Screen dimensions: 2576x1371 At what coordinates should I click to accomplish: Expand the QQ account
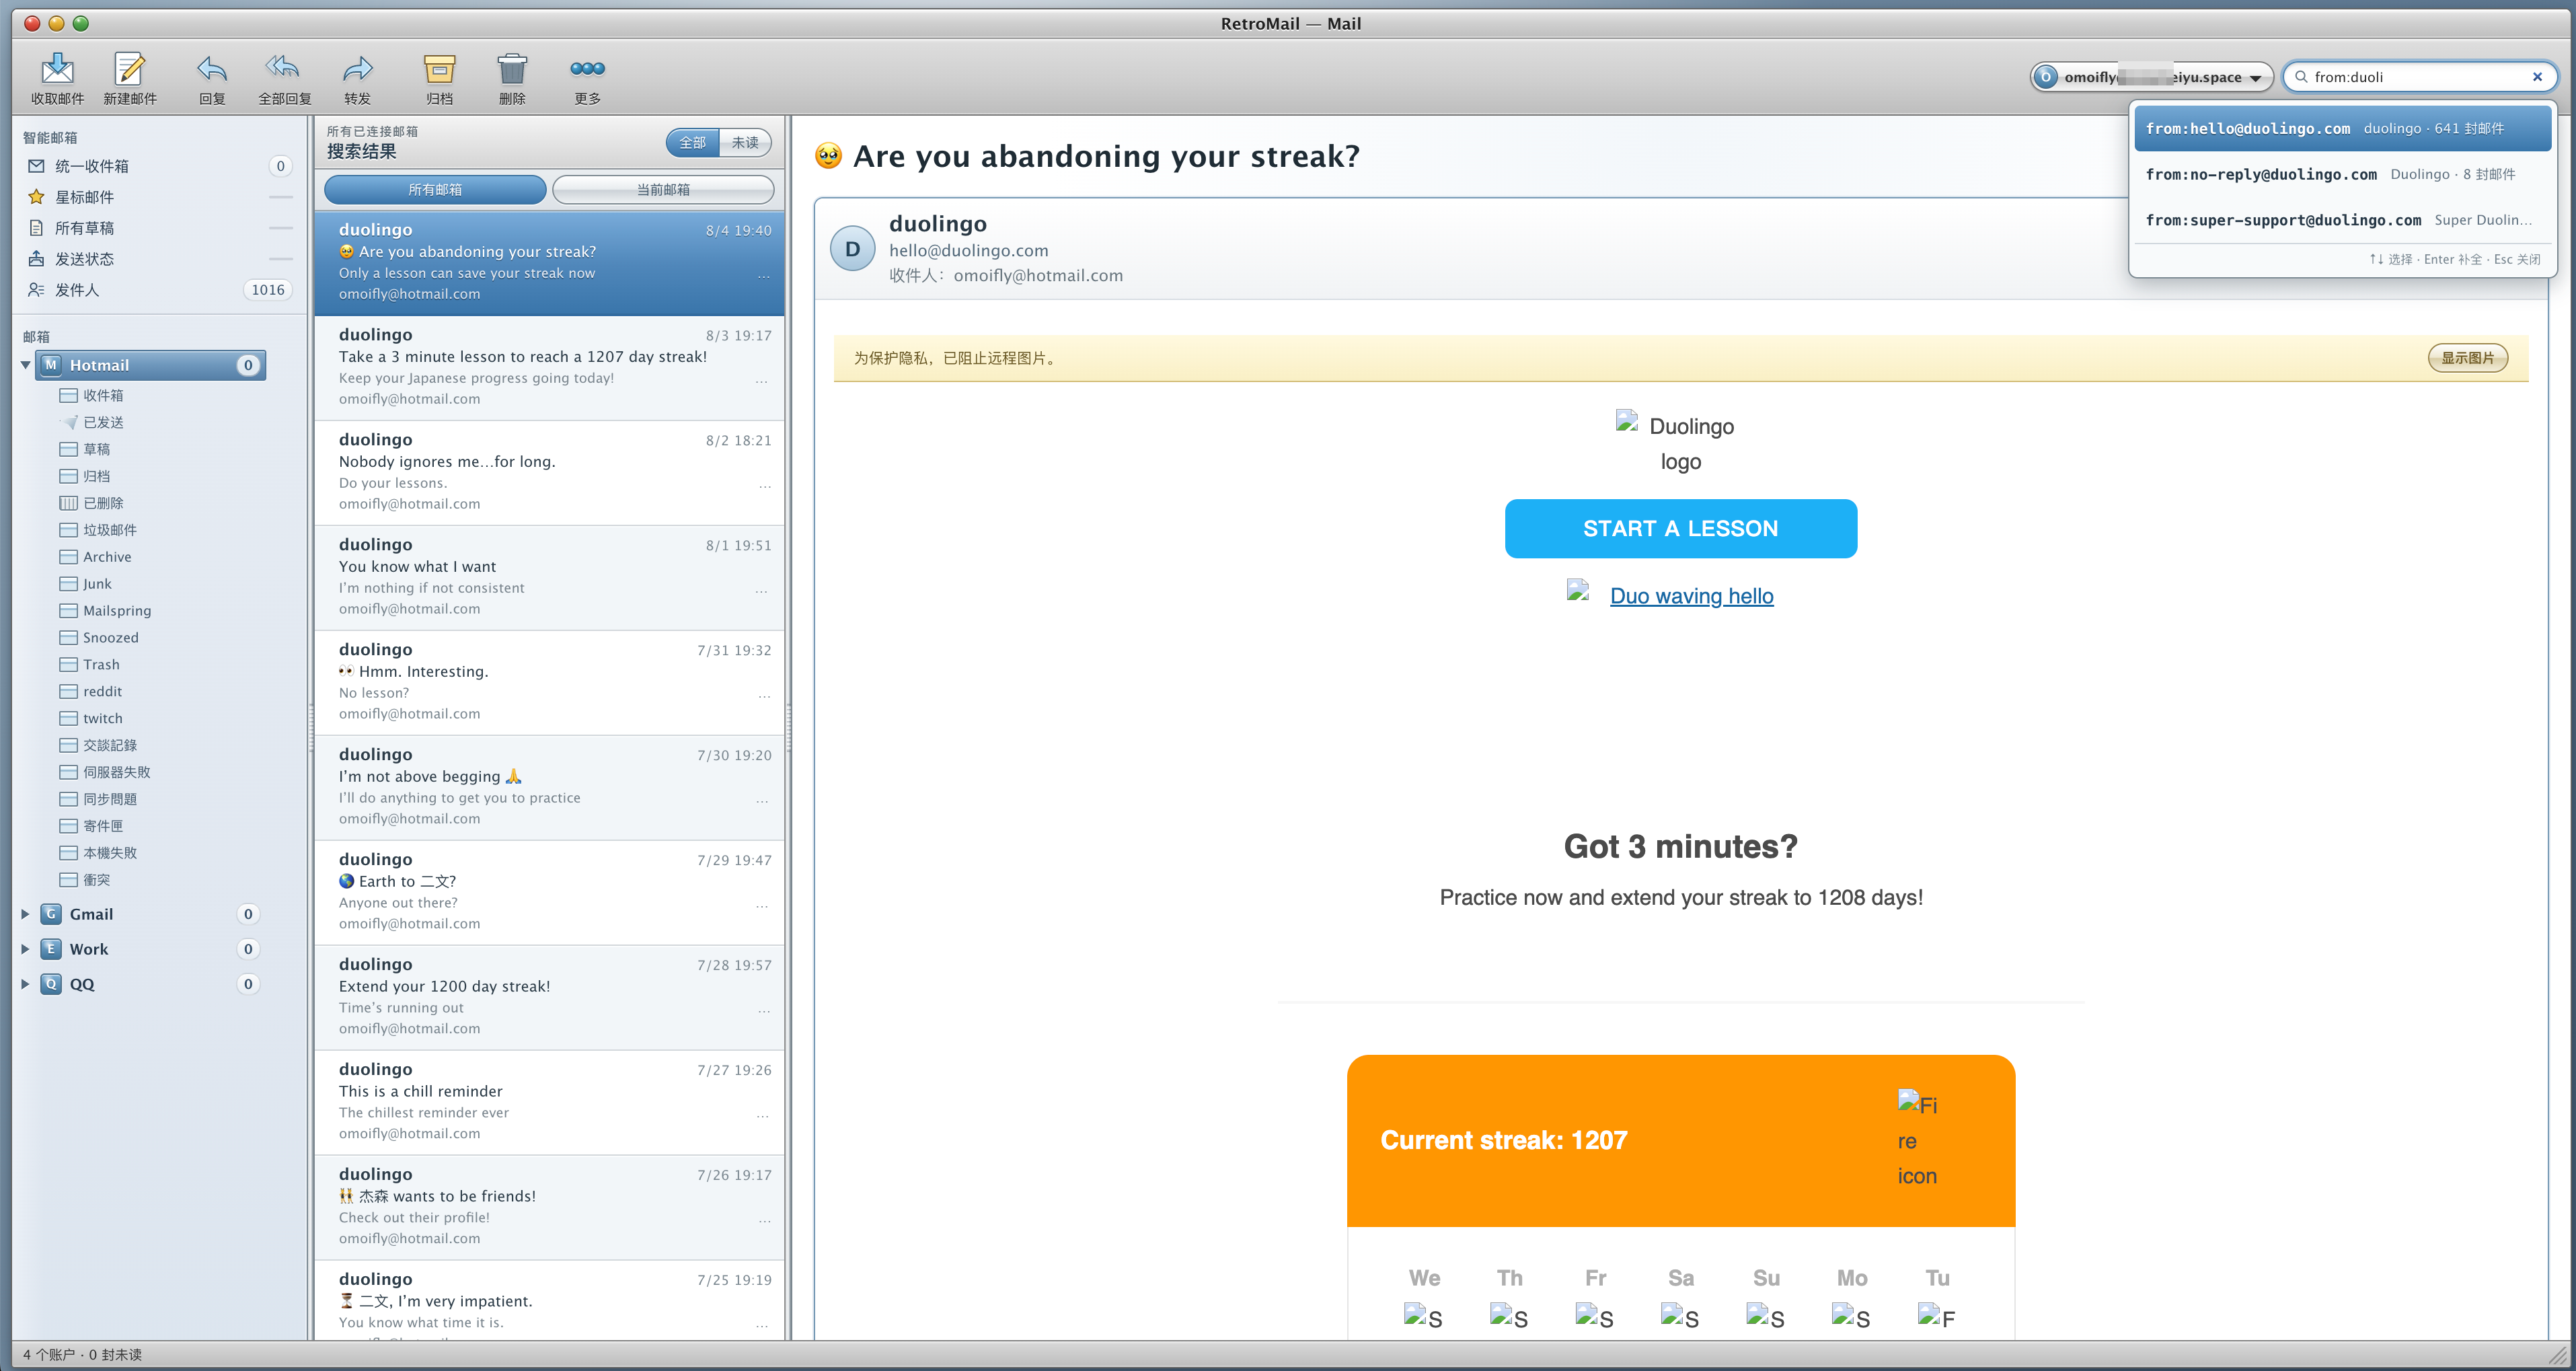tap(25, 984)
